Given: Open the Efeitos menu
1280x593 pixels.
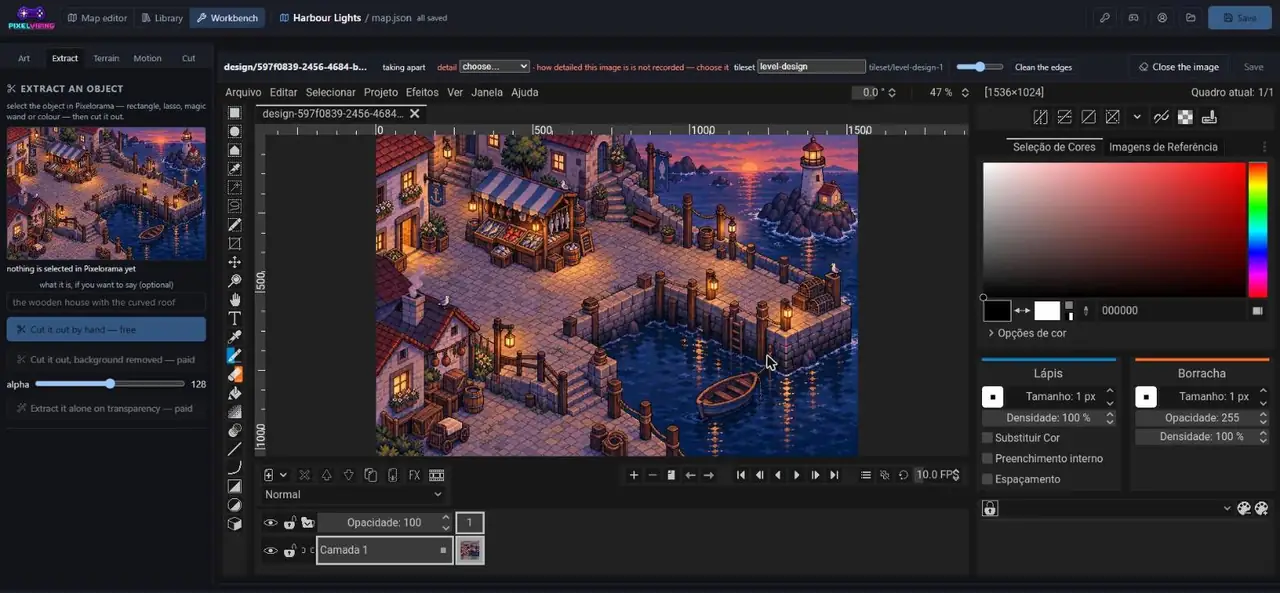Looking at the screenshot, I should coord(422,92).
